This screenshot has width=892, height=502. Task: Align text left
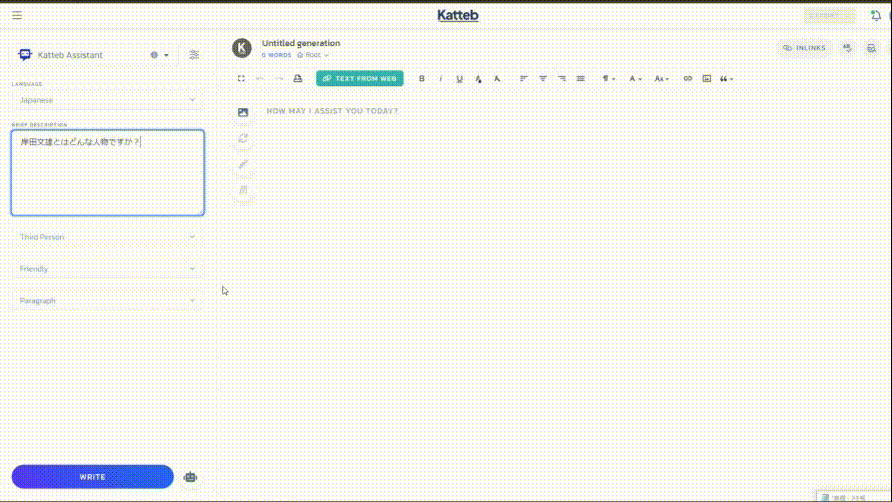[523, 79]
